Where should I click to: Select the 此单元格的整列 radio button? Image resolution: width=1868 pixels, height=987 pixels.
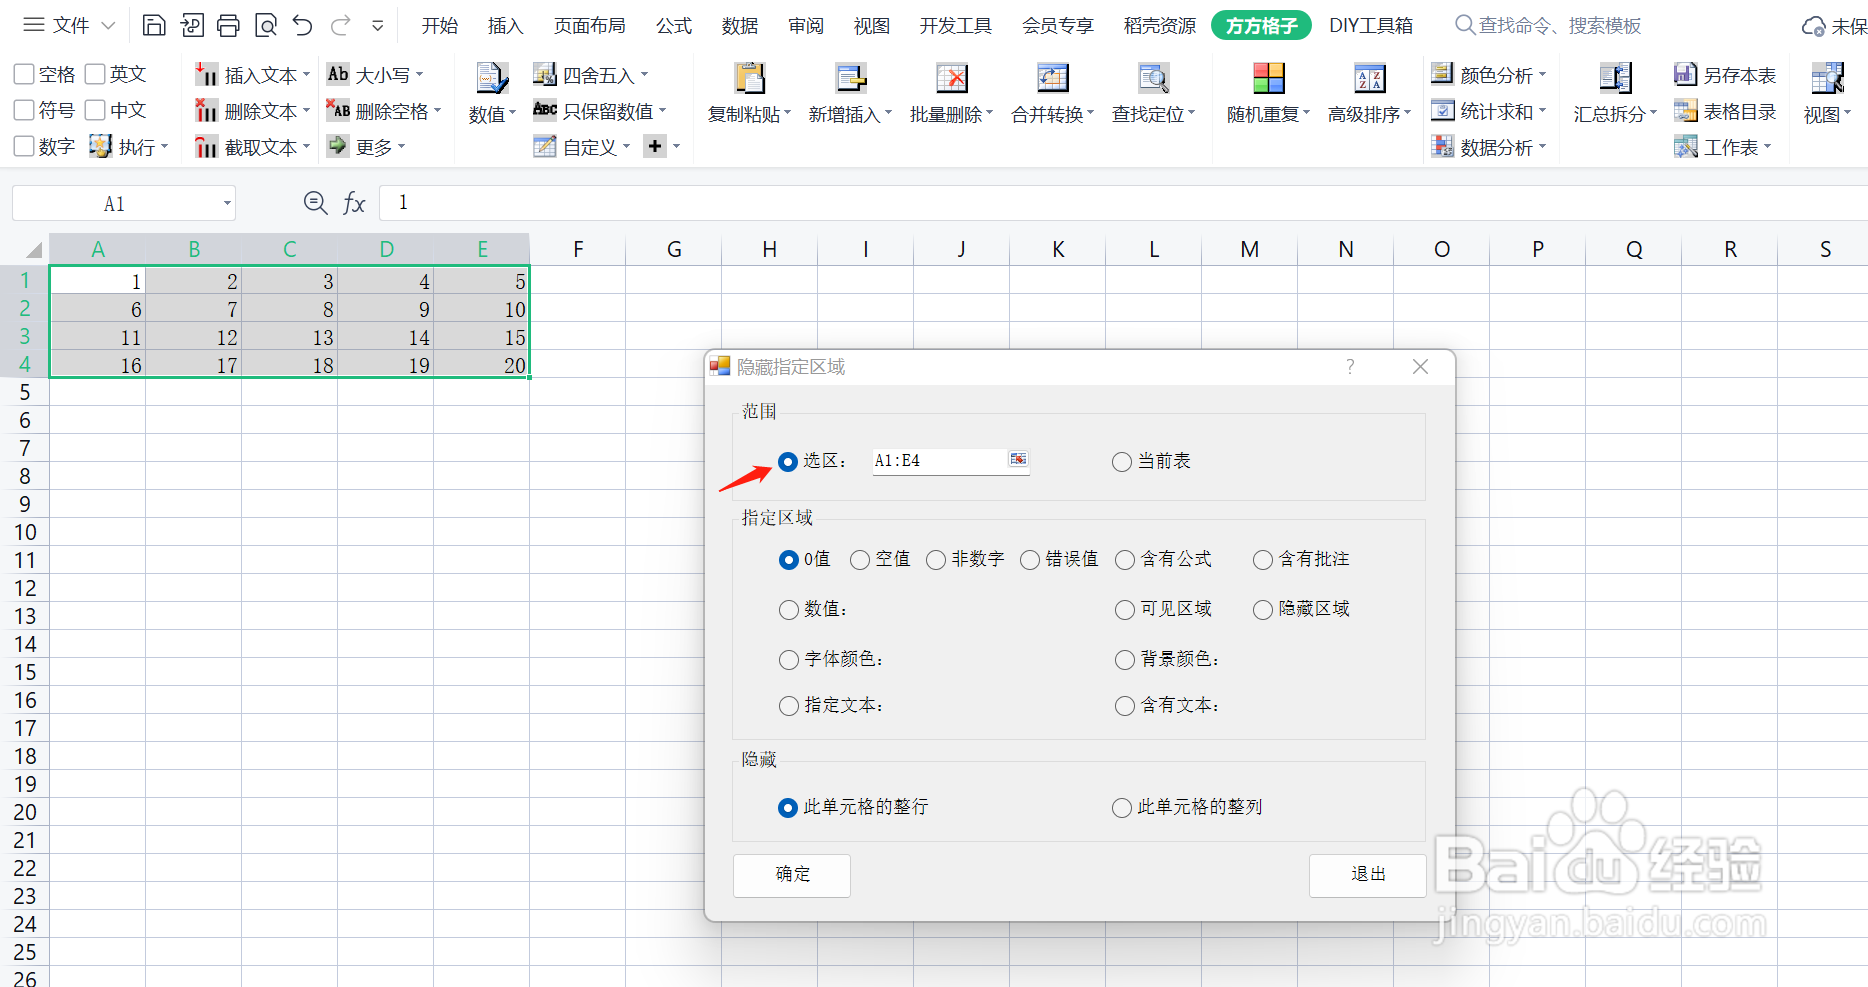point(1122,808)
